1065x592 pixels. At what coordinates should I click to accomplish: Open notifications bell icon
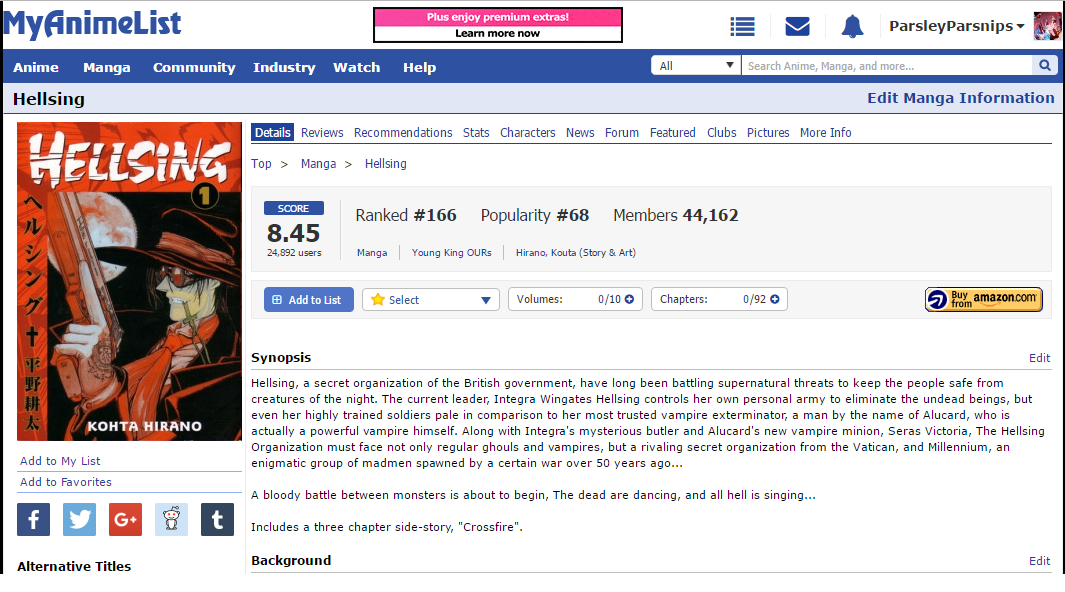(852, 26)
